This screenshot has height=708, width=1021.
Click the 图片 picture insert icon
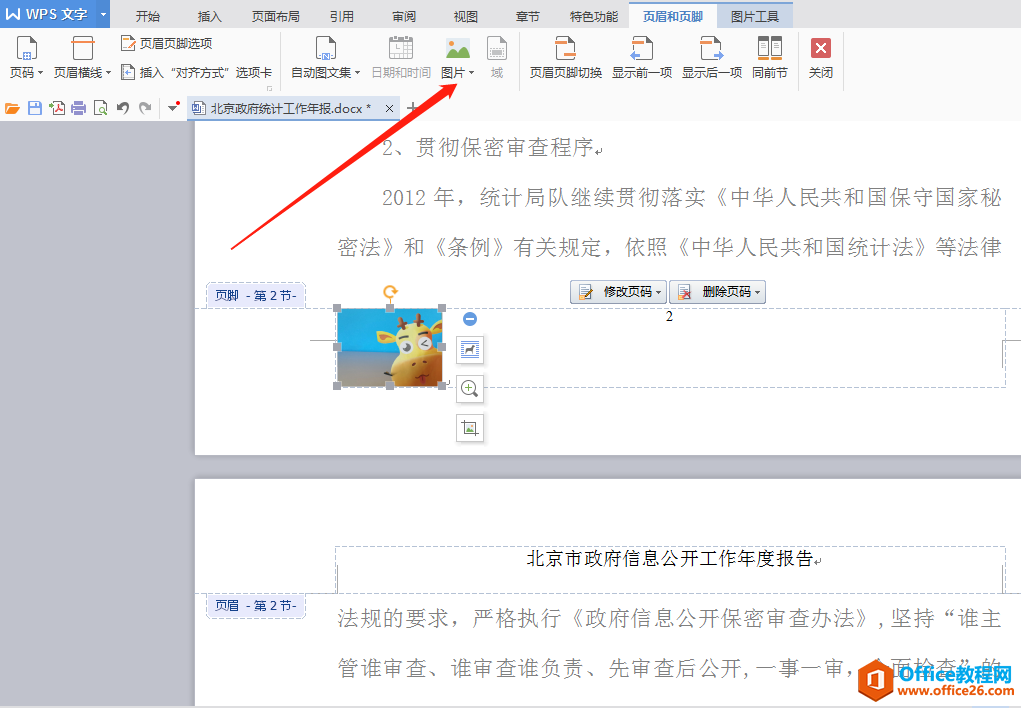click(458, 50)
